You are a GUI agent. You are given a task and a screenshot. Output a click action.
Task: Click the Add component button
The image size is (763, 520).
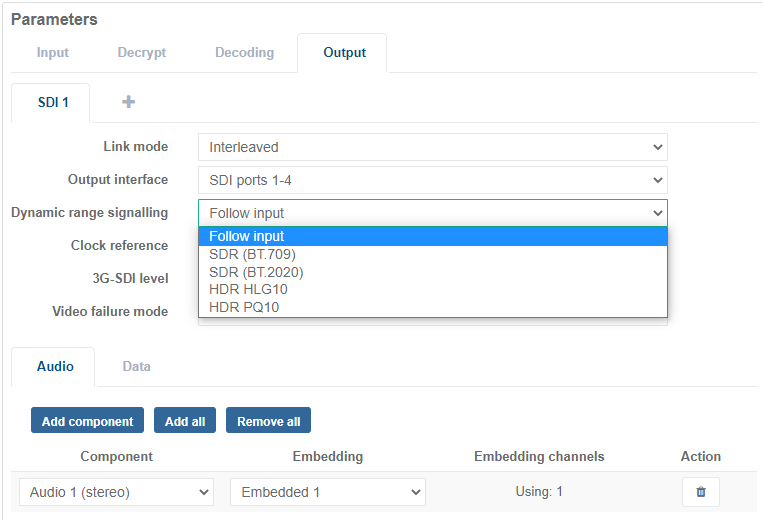(x=87, y=421)
